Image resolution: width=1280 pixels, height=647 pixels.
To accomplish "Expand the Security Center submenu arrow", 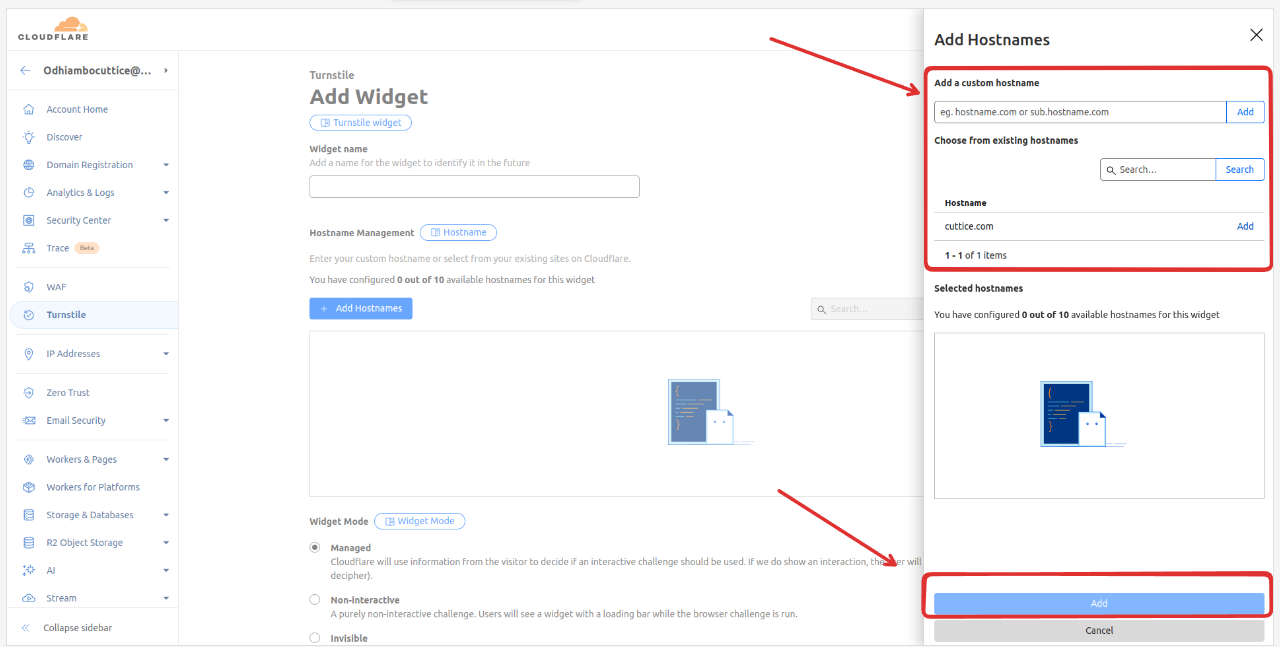I will point(166,221).
